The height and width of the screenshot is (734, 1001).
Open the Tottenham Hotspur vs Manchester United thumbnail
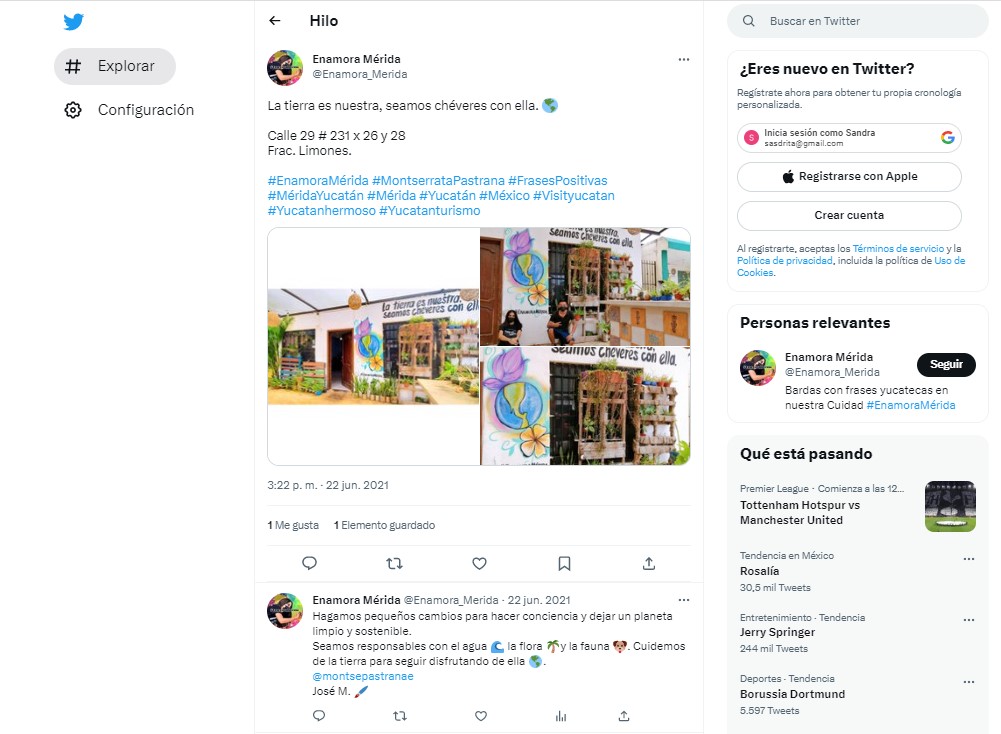[950, 506]
